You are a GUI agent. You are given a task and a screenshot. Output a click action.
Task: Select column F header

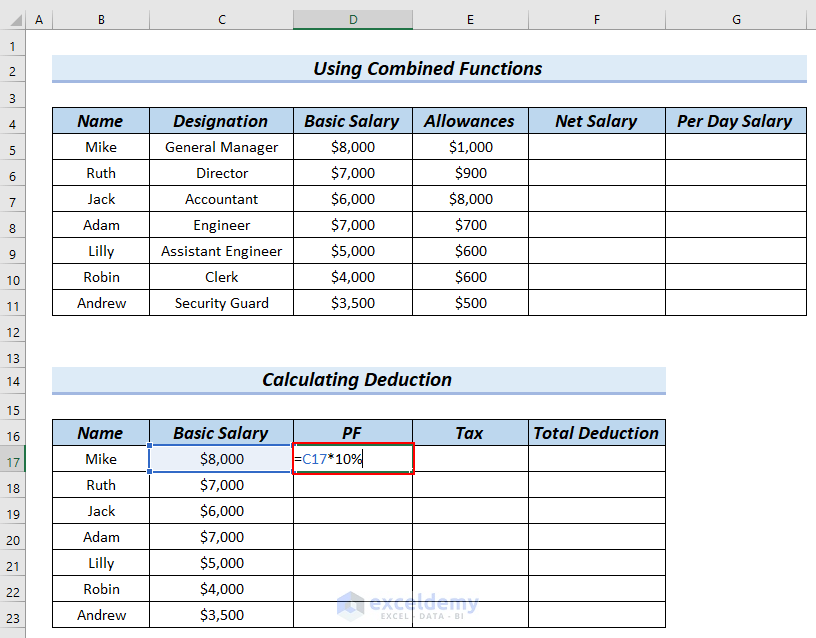pos(597,20)
